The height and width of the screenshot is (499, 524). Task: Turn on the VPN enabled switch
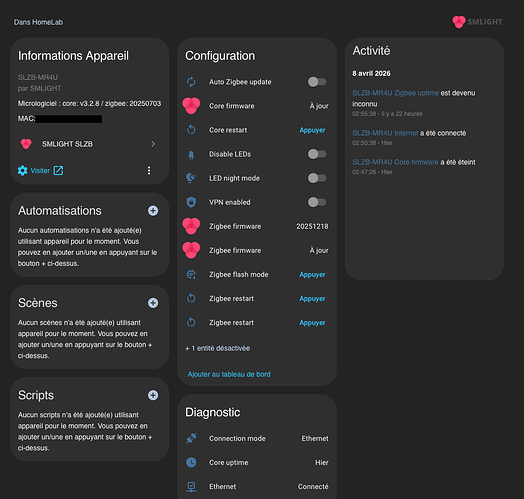317,202
